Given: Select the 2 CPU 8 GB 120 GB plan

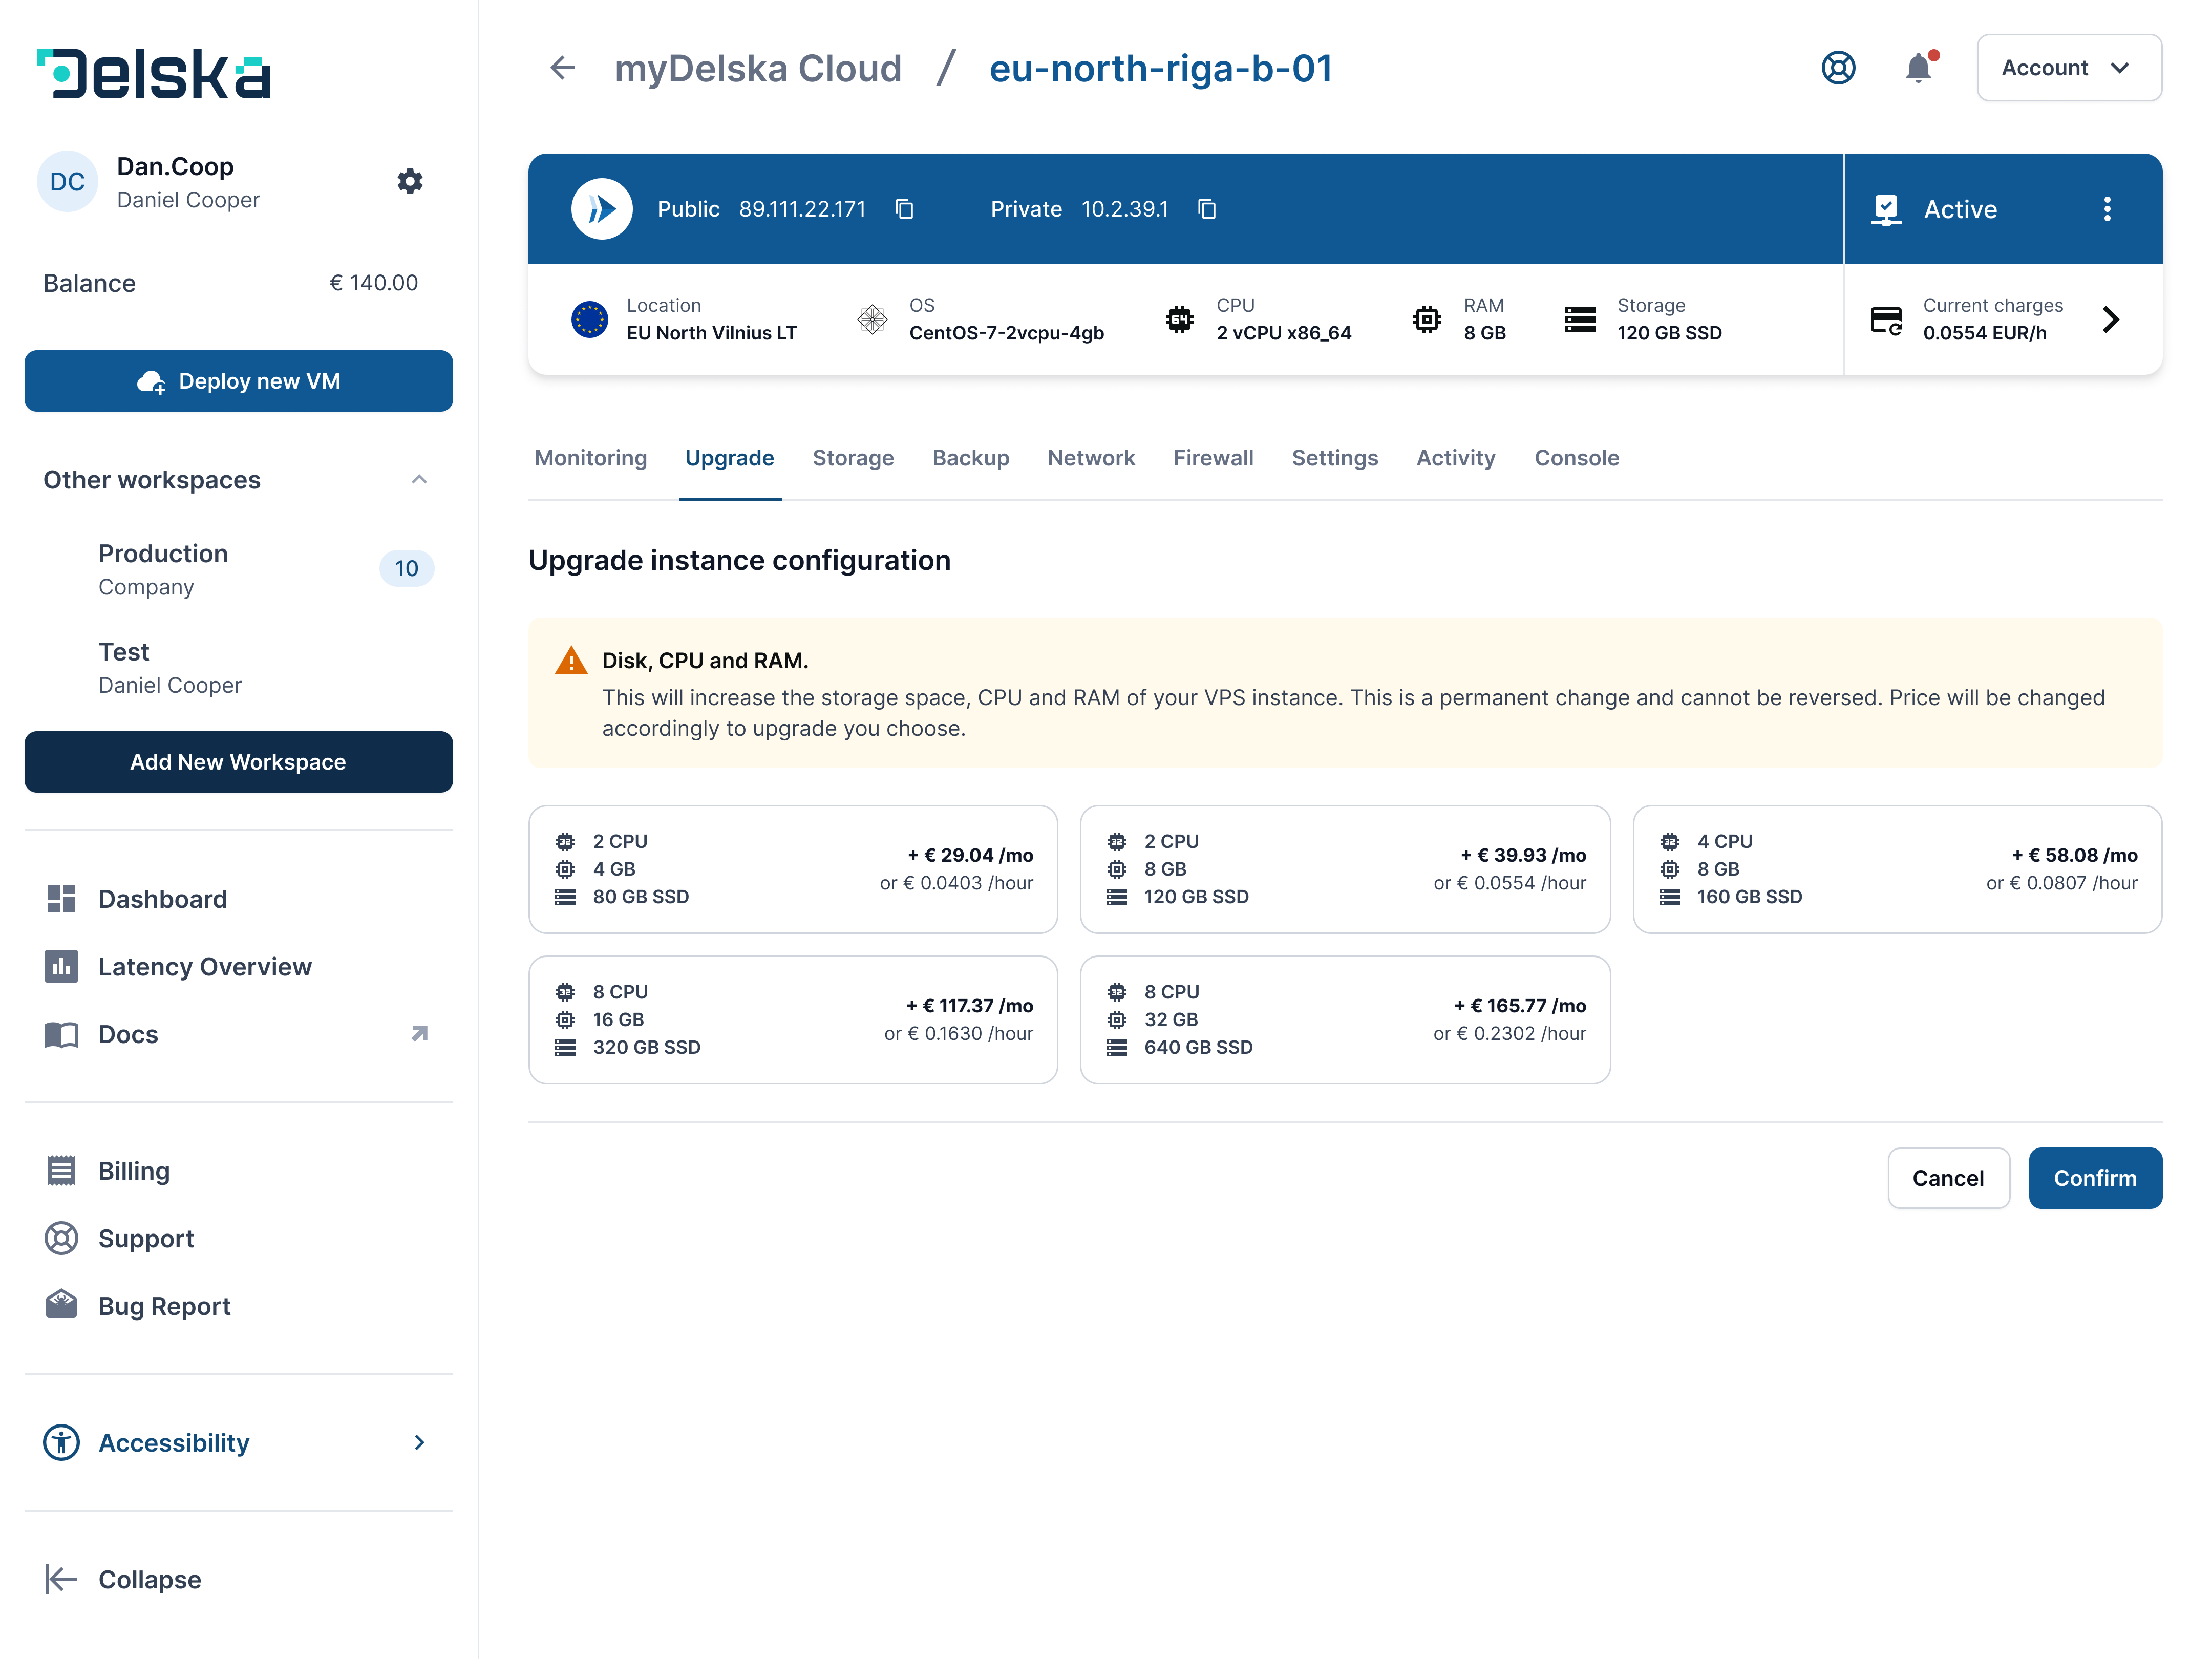Looking at the screenshot, I should click(1345, 869).
